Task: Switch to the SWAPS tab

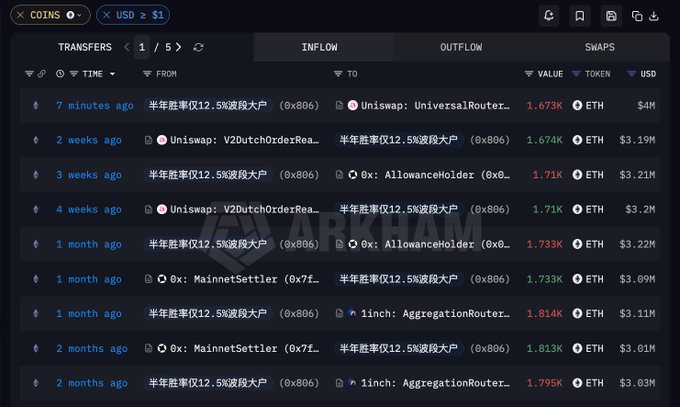Action: (599, 47)
